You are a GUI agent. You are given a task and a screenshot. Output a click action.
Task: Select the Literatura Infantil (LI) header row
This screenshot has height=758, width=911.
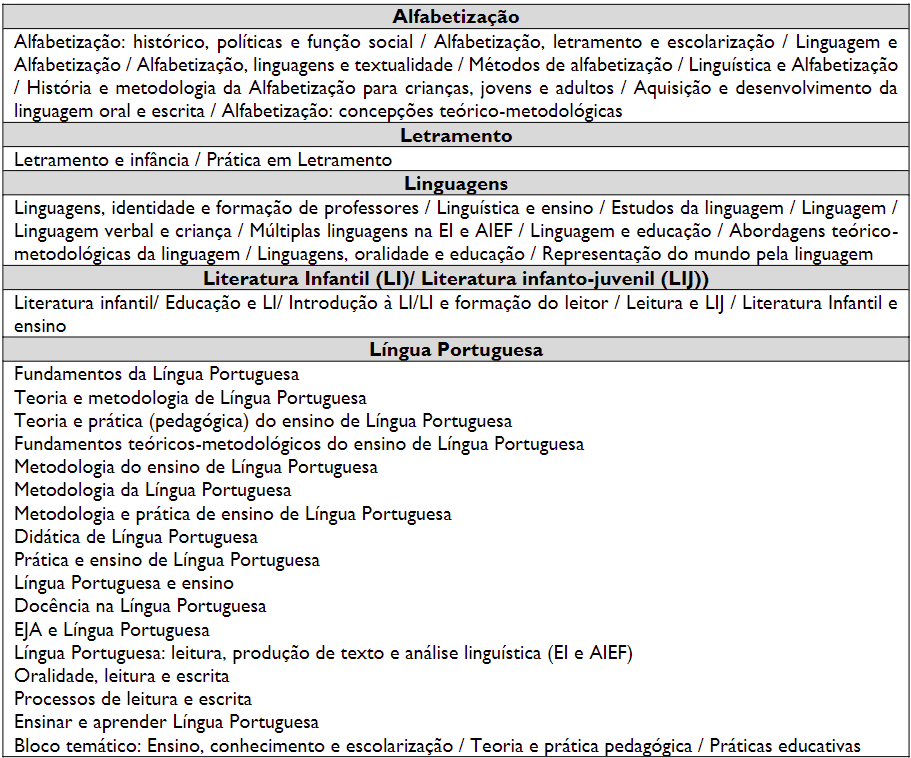click(455, 278)
